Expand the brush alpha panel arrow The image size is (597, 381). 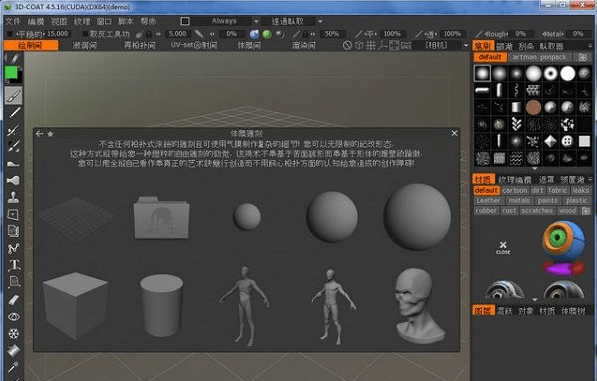pos(535,168)
